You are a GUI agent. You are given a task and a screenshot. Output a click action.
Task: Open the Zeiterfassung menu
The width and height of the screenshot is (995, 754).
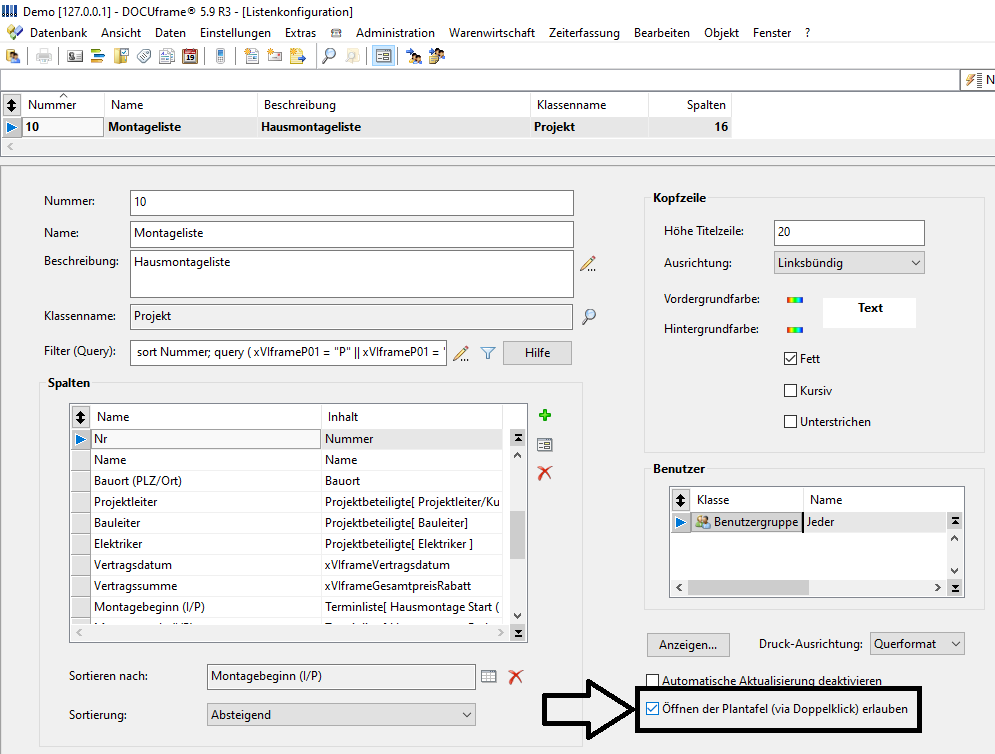[x=584, y=33]
